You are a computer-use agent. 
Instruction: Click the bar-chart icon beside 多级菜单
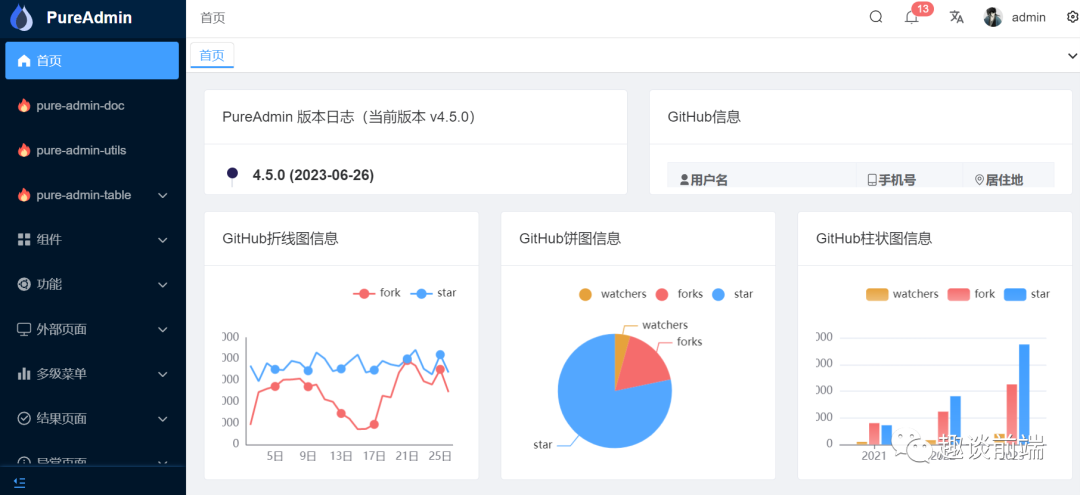[24, 374]
